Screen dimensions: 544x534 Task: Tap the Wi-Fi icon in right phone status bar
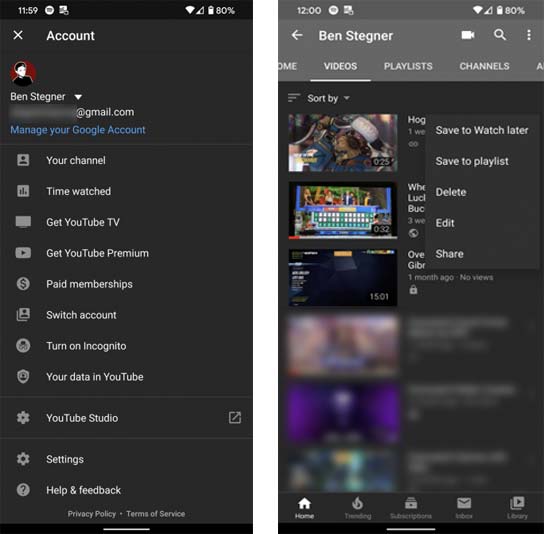[x=478, y=10]
